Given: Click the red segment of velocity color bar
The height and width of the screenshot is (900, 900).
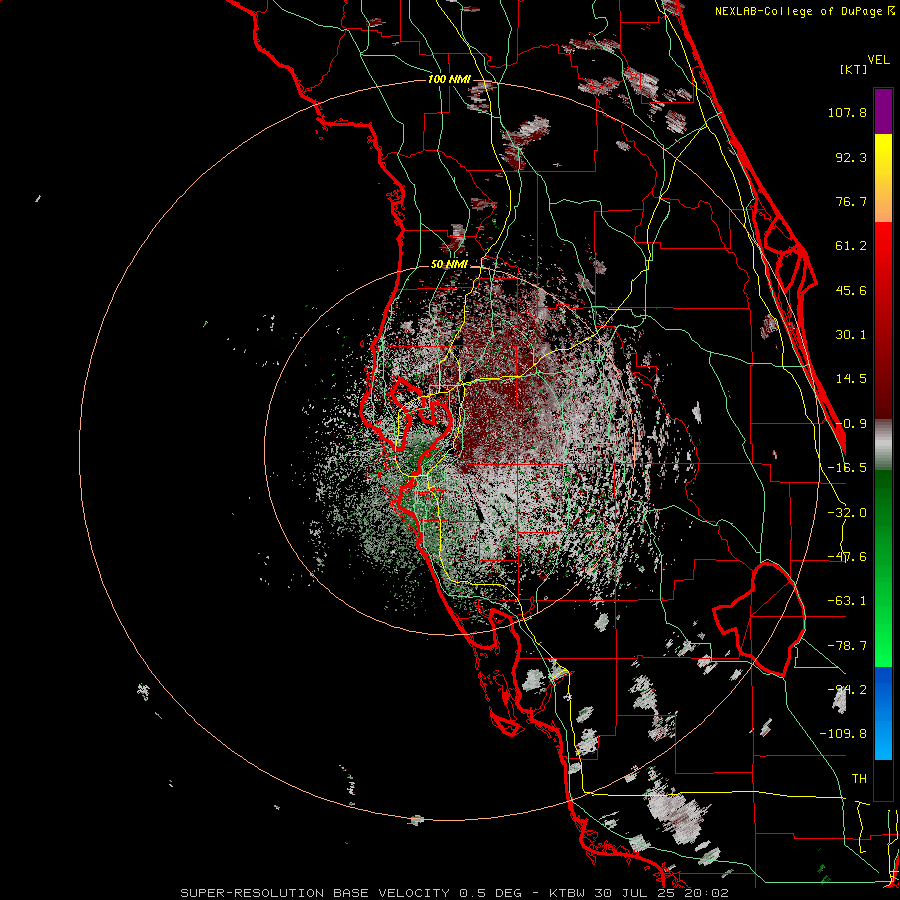Looking at the screenshot, I should tap(883, 320).
